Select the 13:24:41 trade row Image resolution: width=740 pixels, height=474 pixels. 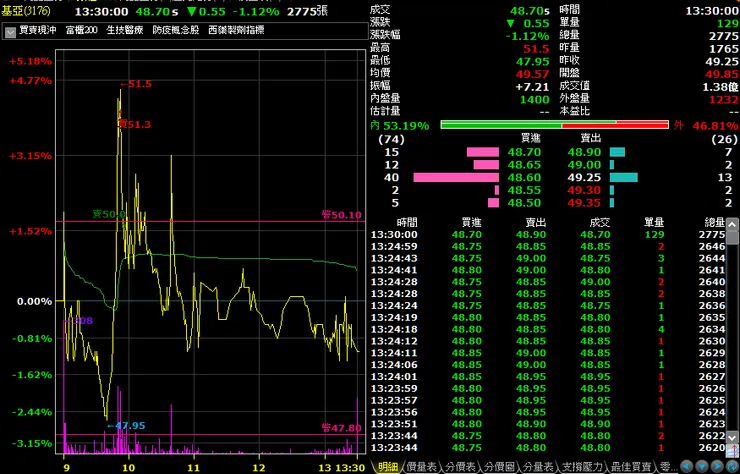click(547, 270)
